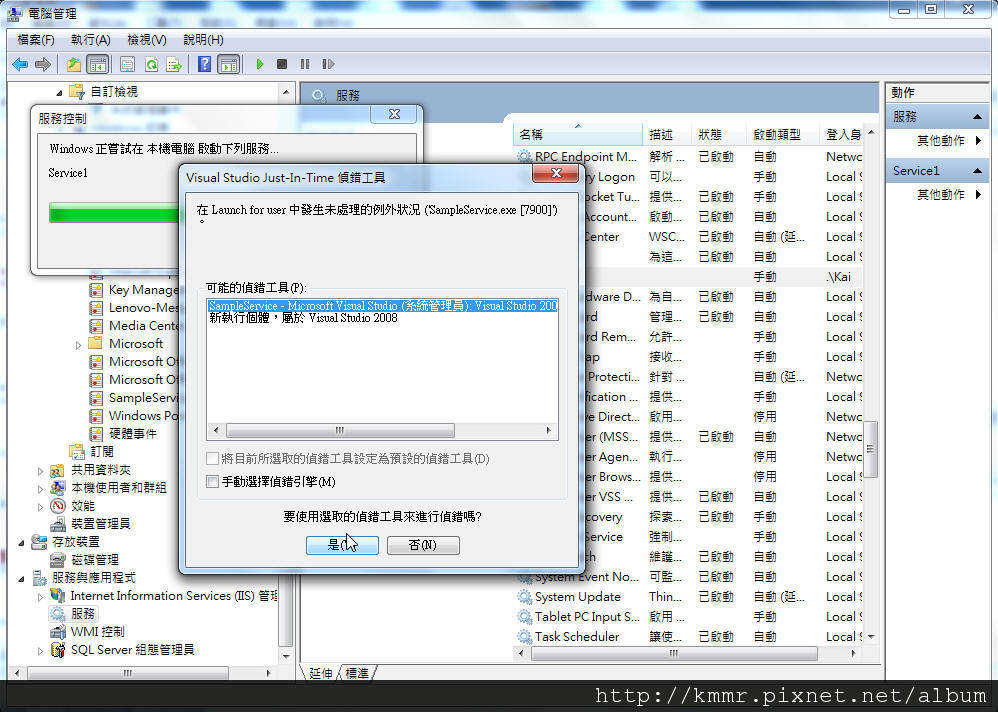Viewport: 998px width, 712px height.
Task: Sort services by the 啟動類型 column header
Action: point(783,134)
